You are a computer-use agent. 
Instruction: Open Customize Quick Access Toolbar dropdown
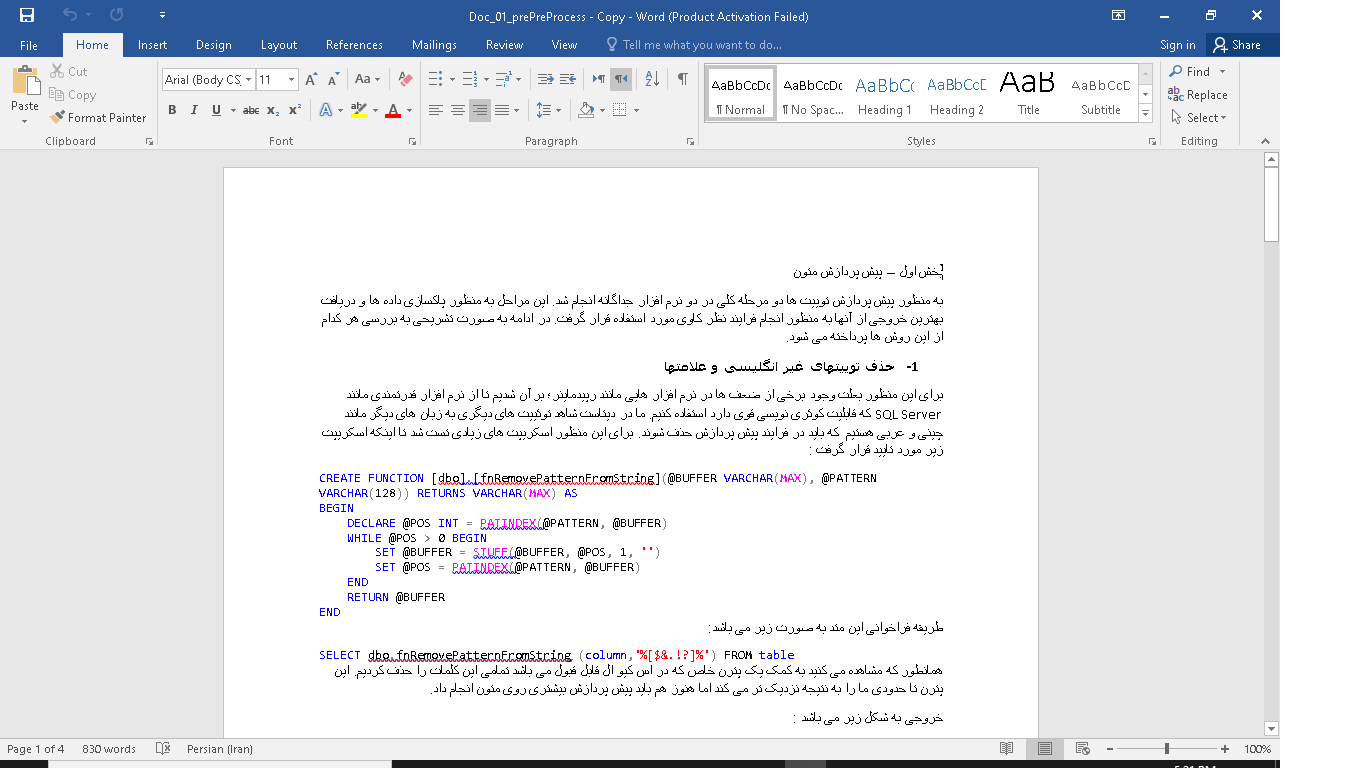click(x=163, y=15)
